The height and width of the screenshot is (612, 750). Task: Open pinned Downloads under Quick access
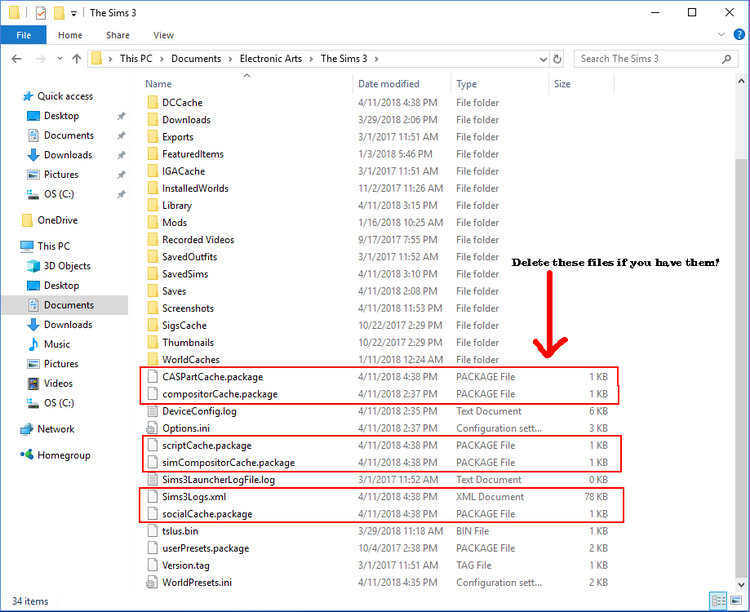(x=68, y=155)
